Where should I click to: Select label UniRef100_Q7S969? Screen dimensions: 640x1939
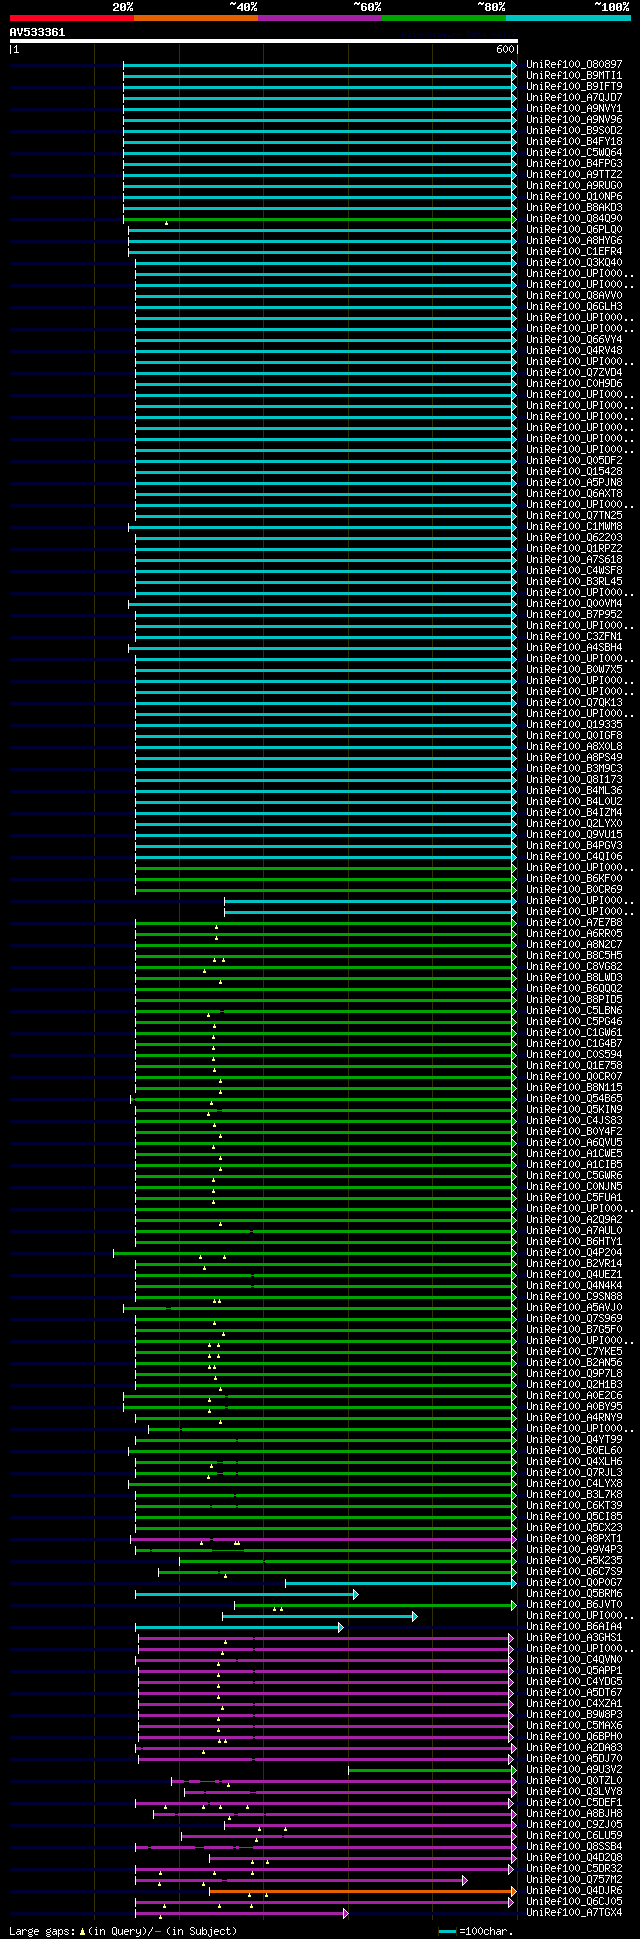574,1319
